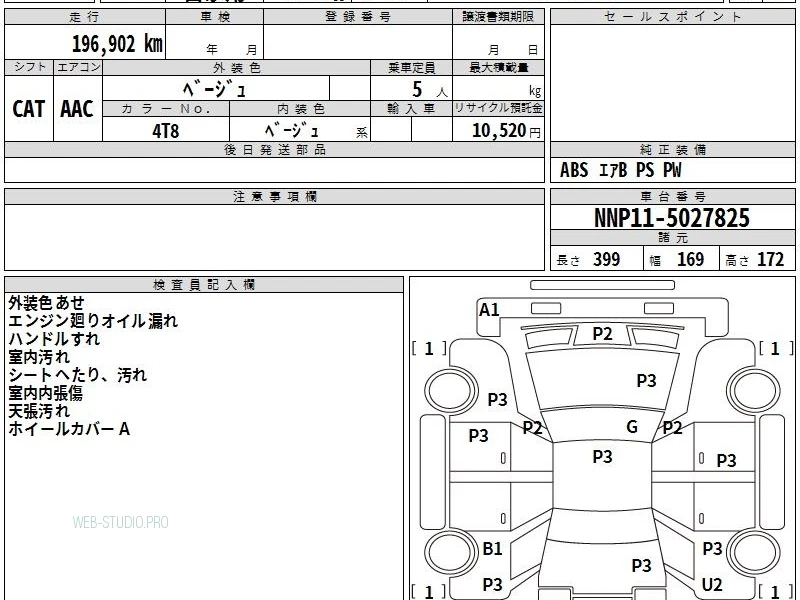
Task: Click the A1 damage mark on diagram
Action: point(489,309)
